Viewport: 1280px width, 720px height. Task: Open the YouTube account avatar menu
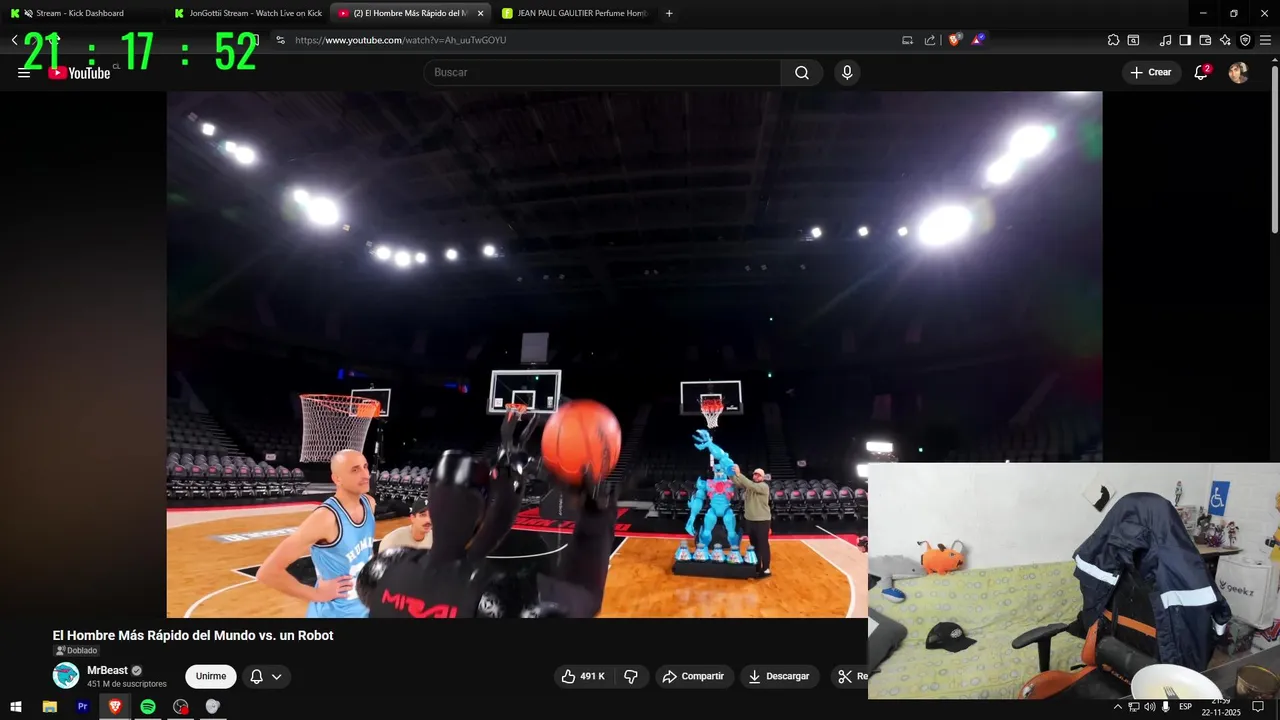(1238, 73)
